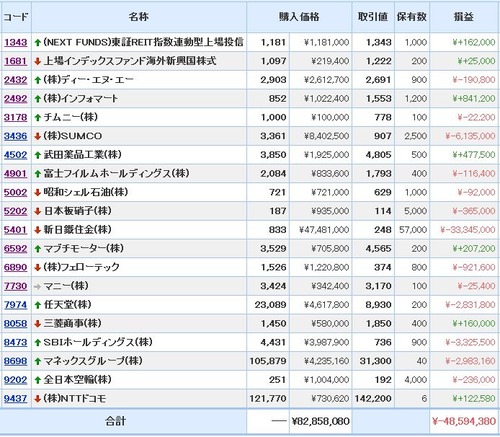Image resolution: width=500 pixels, height=437 pixels.
Task: Click red down arrow beside 上場インデックスファンド
Action: pyautogui.click(x=38, y=61)
